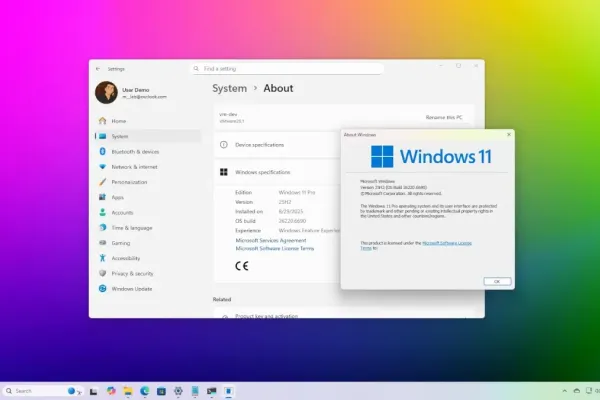
Task: Show hidden icons in the system tray
Action: (x=564, y=391)
